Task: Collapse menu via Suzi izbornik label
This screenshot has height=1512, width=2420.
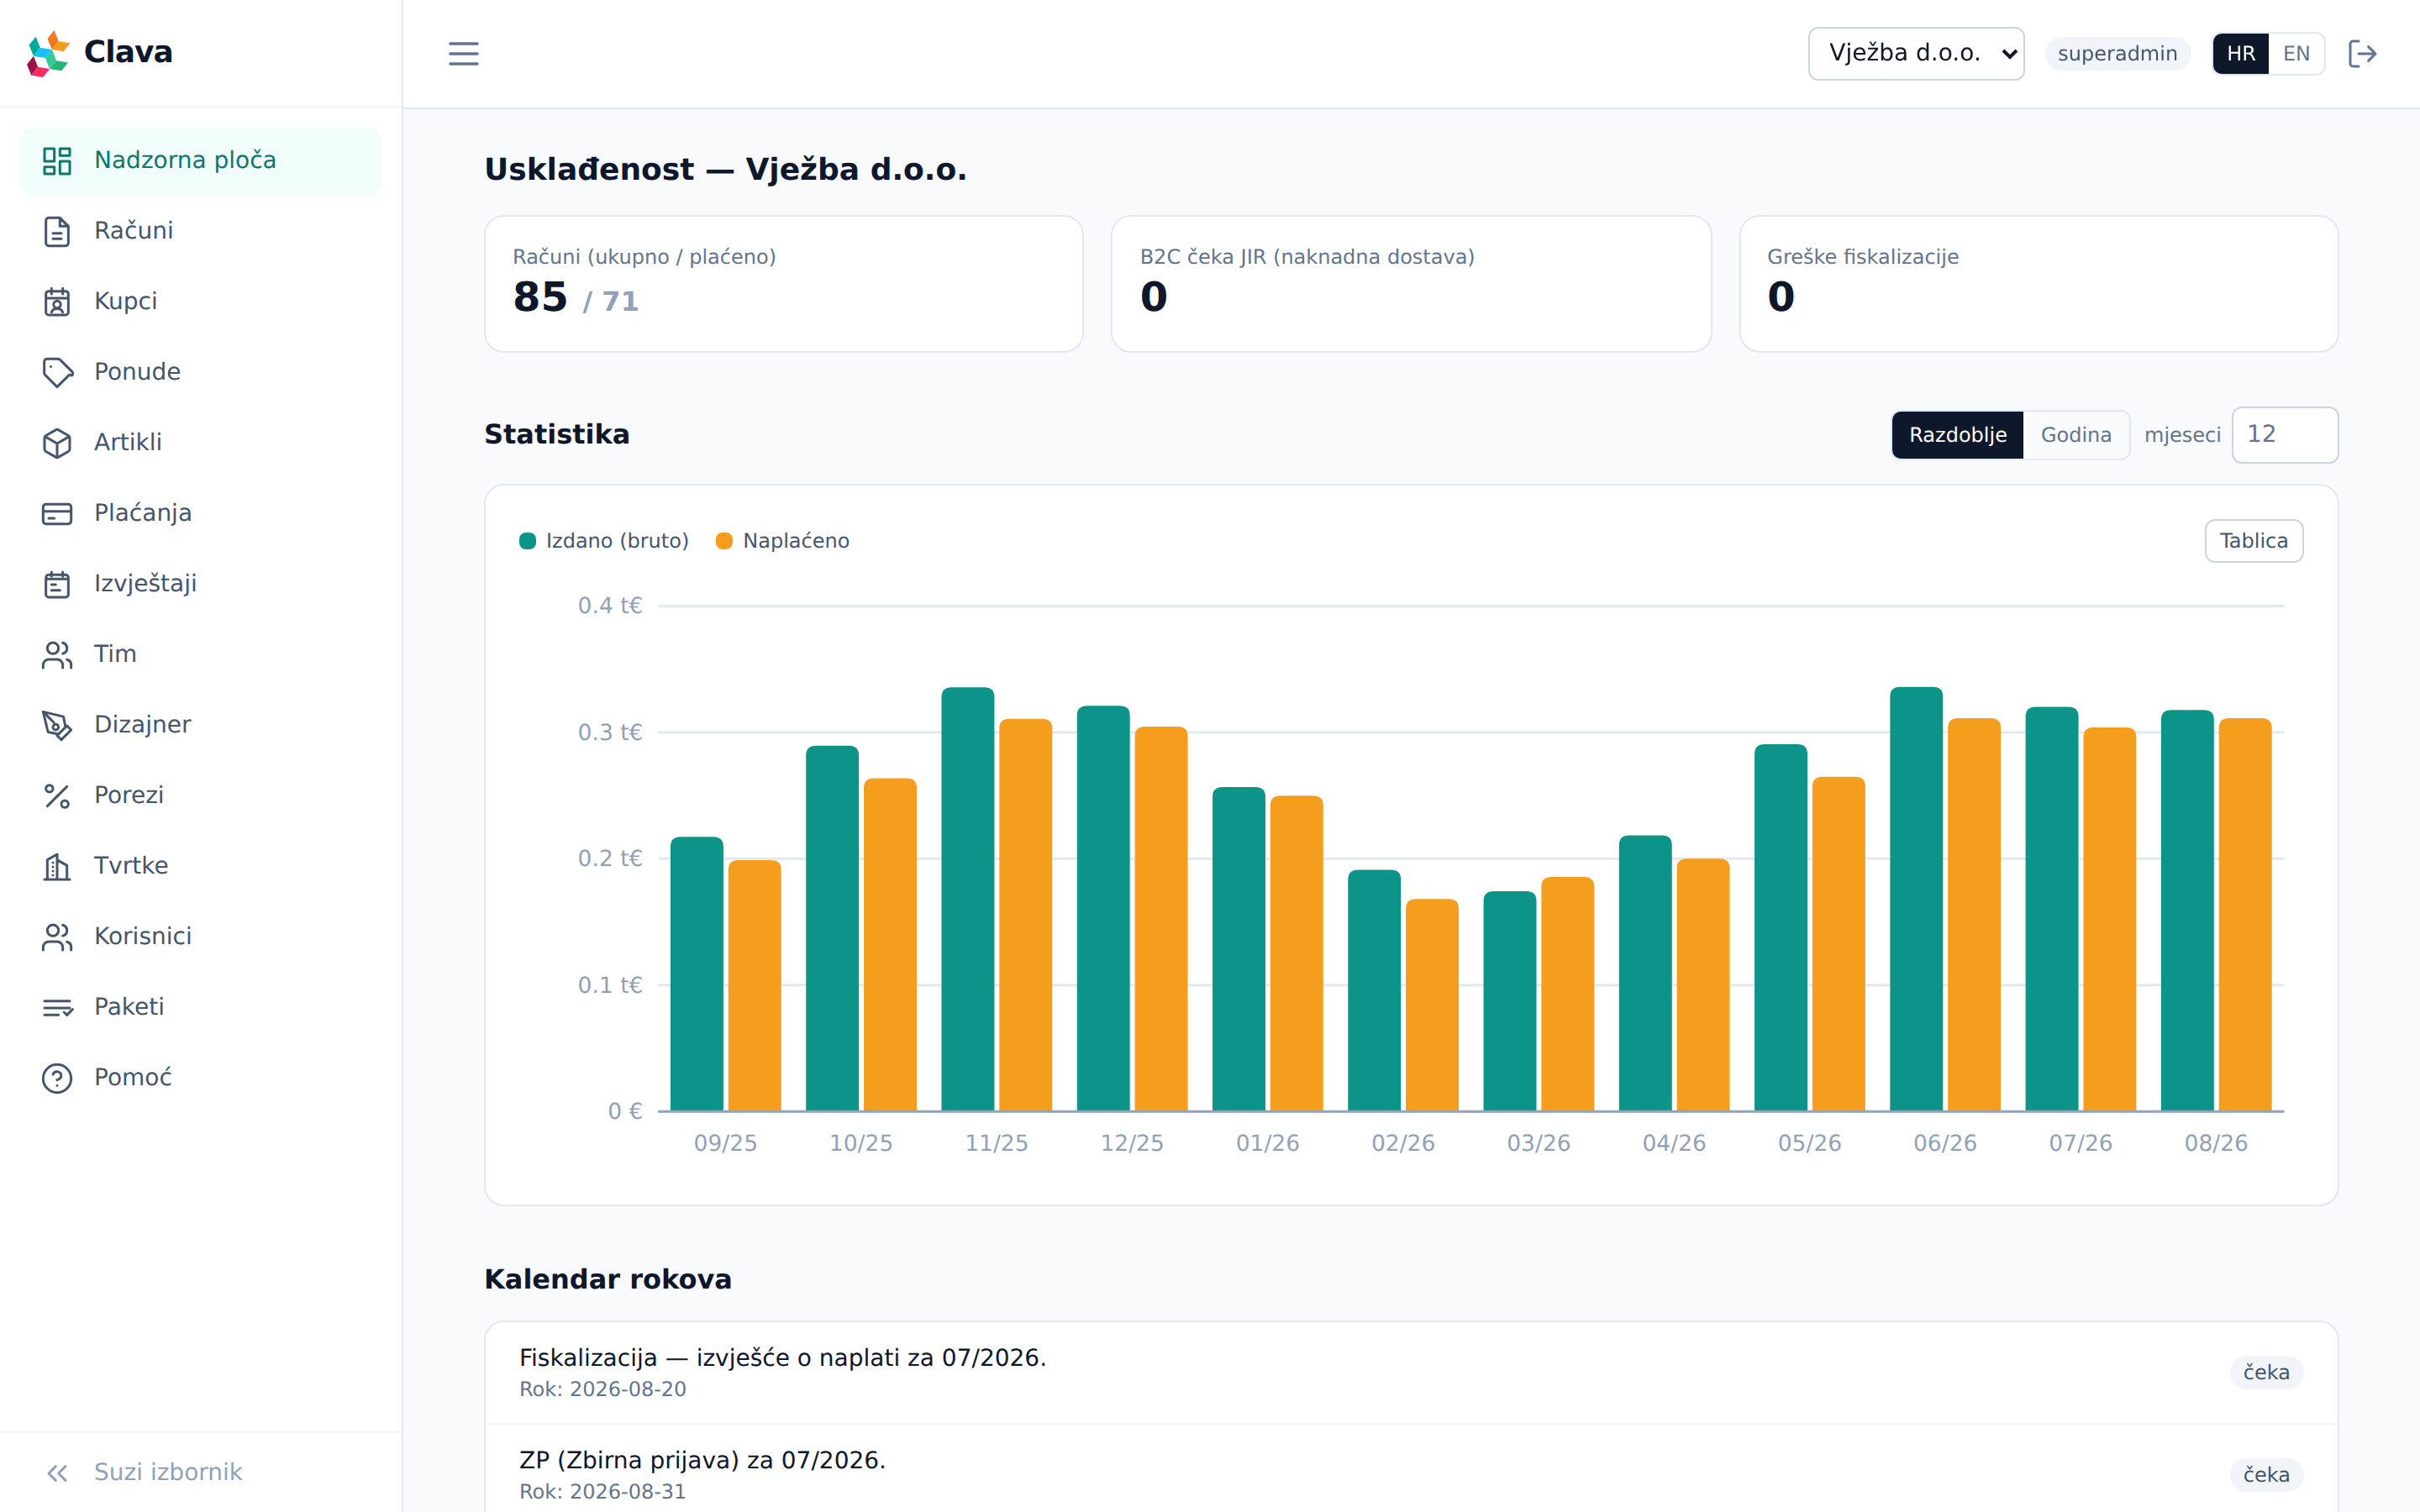Action: point(168,1472)
